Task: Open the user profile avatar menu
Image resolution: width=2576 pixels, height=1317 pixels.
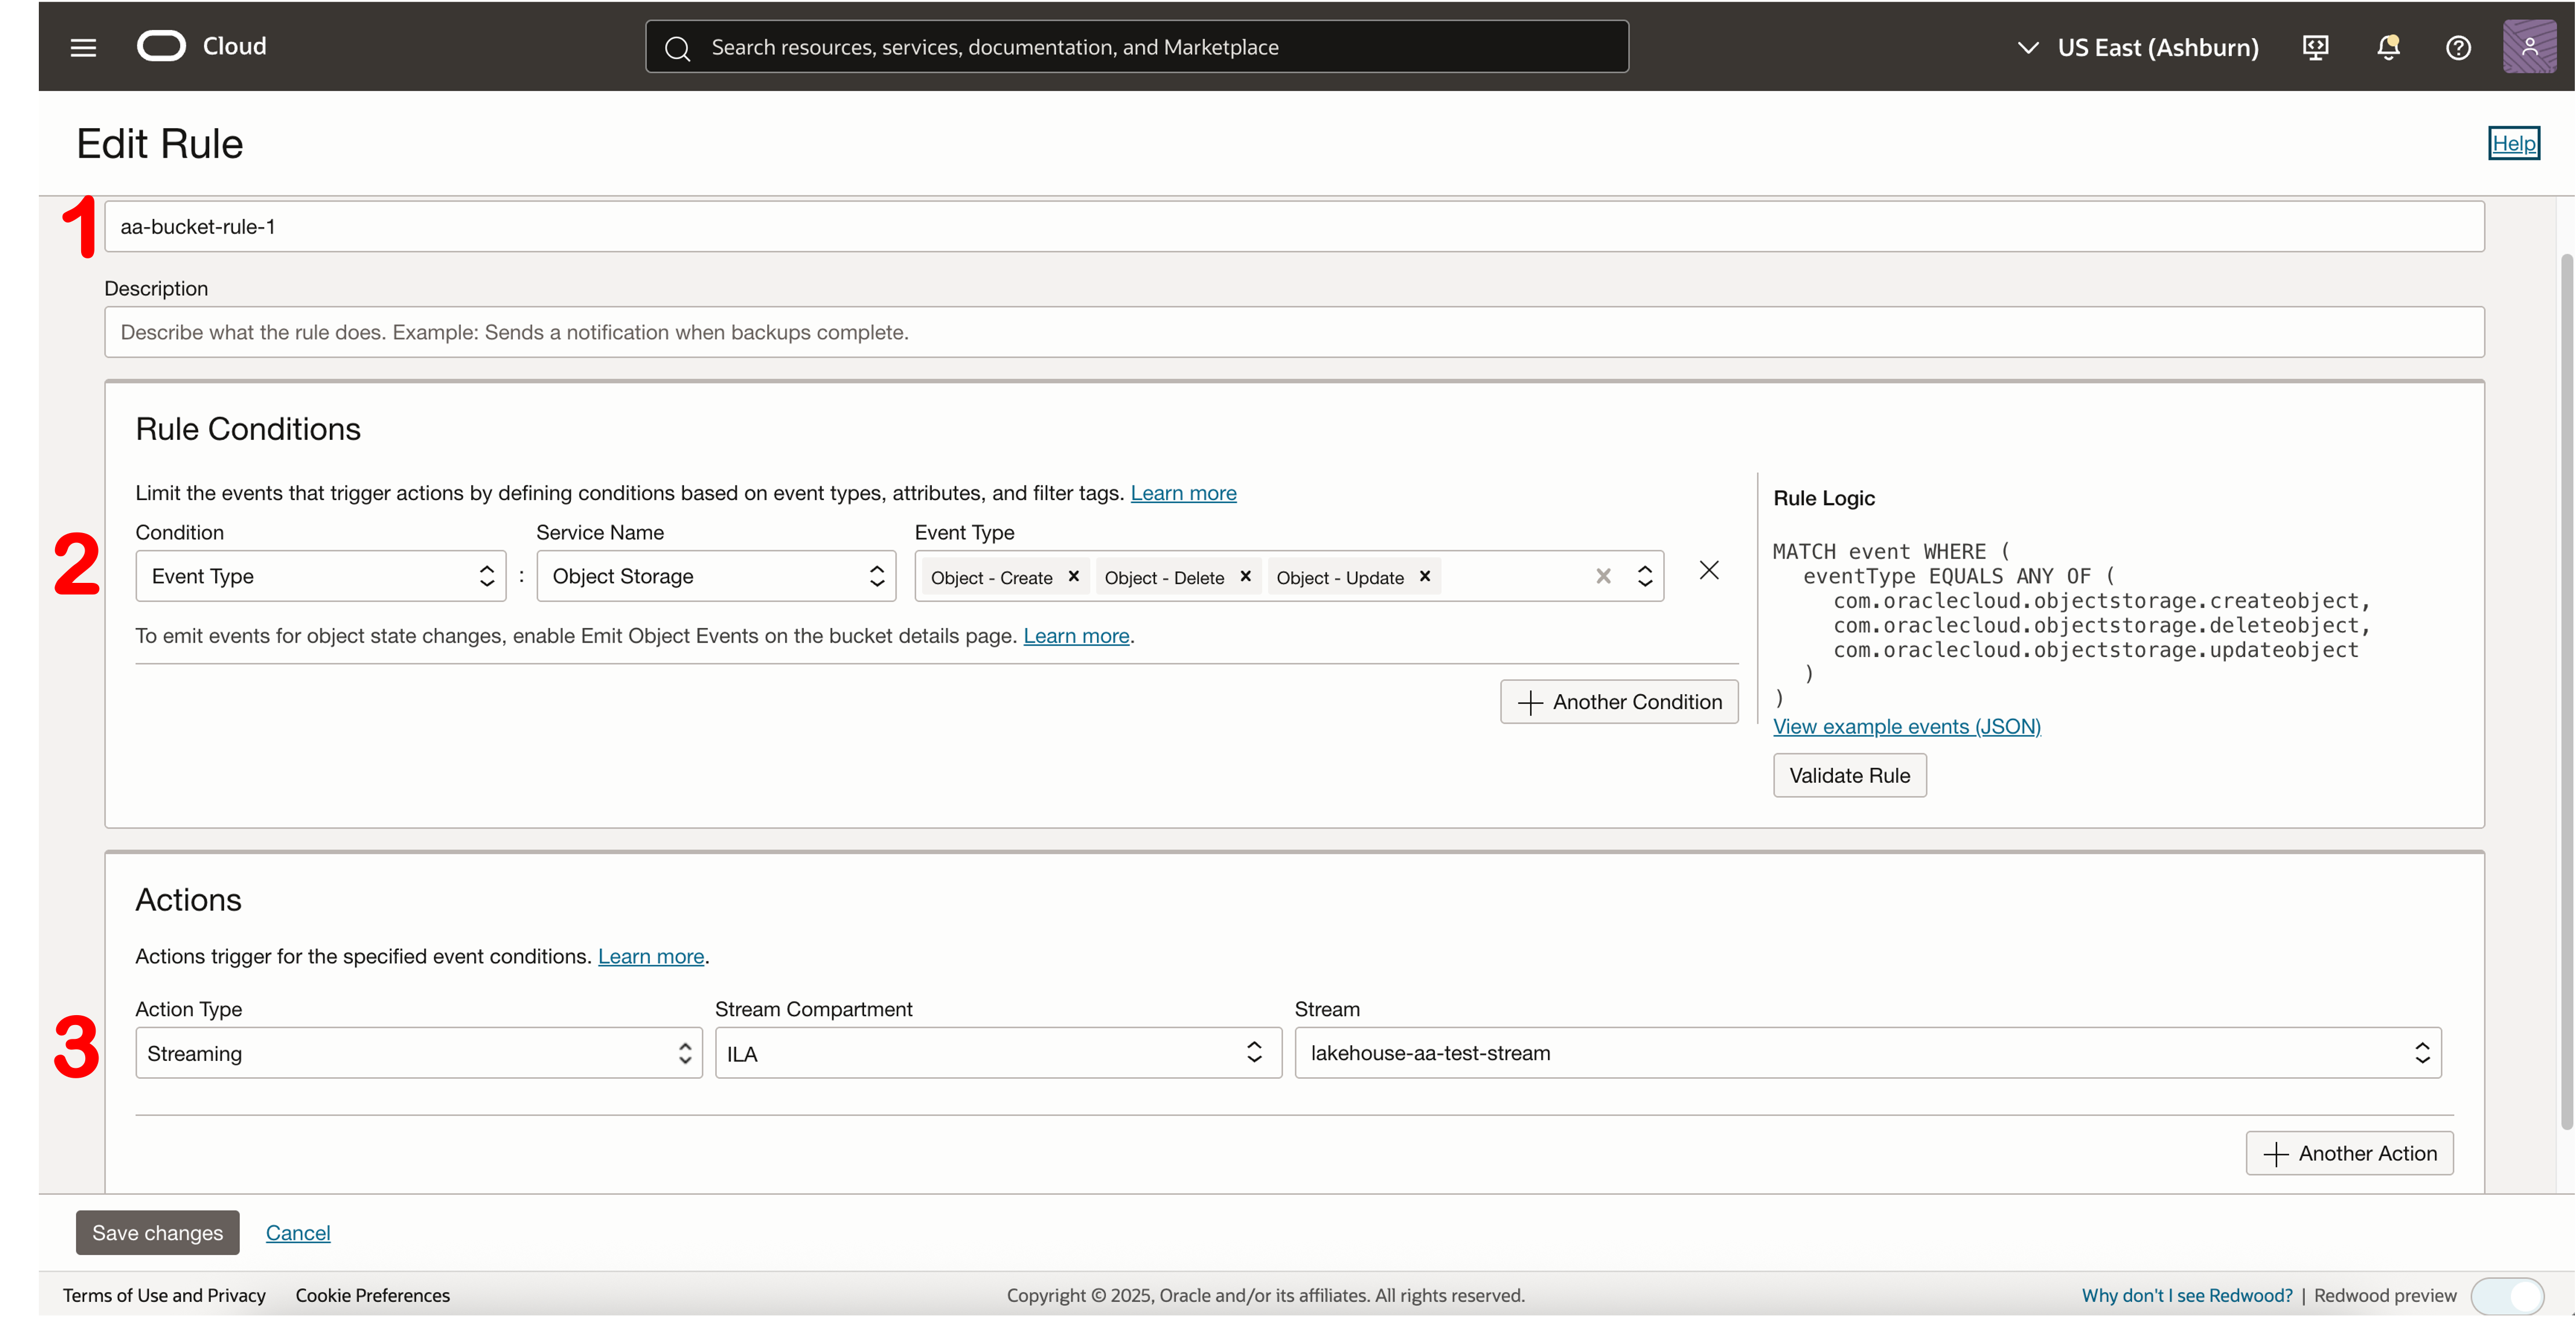Action: [x=2529, y=46]
